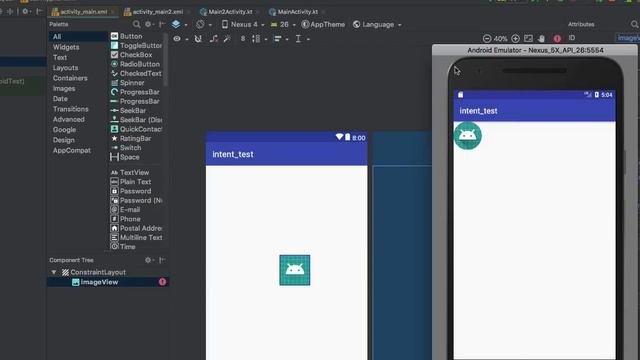Open the design surface layers dropdown
640x360 pixels.
pos(179,24)
